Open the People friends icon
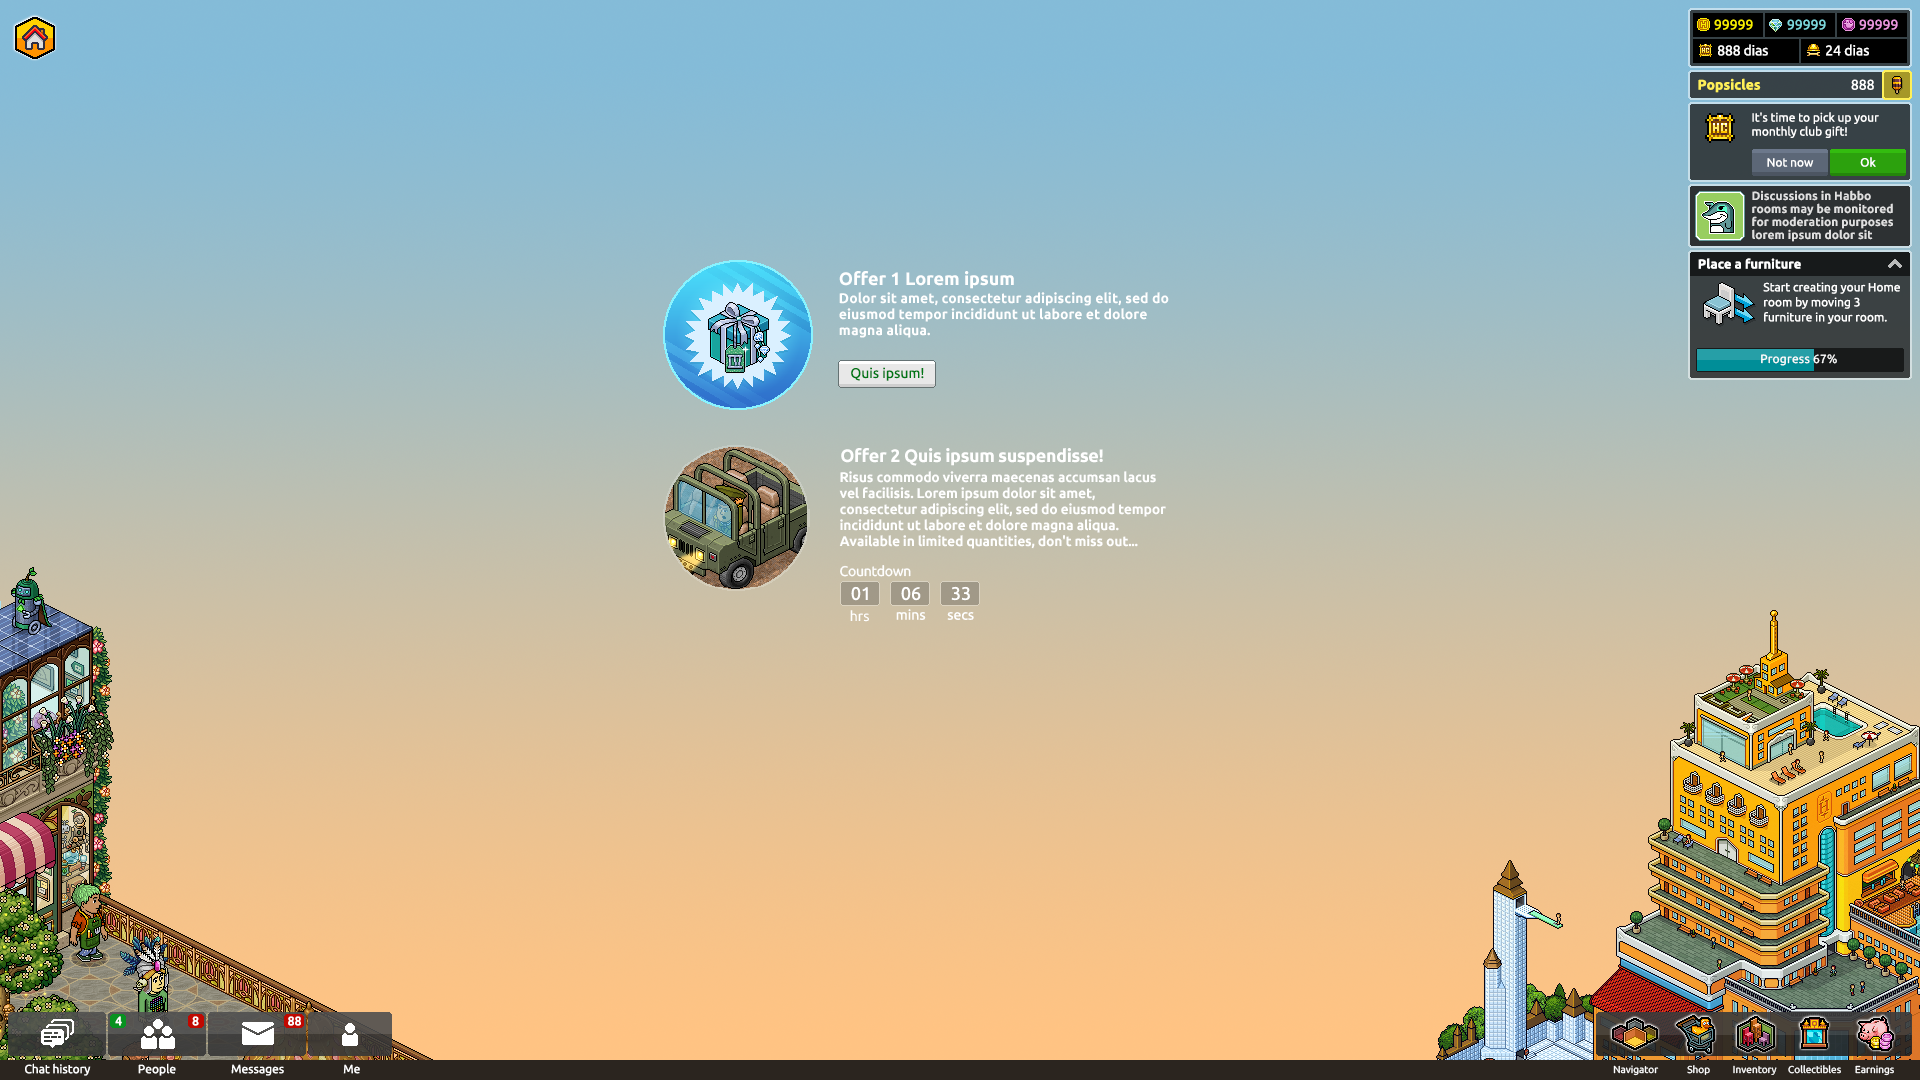1920x1080 pixels. [x=157, y=1034]
